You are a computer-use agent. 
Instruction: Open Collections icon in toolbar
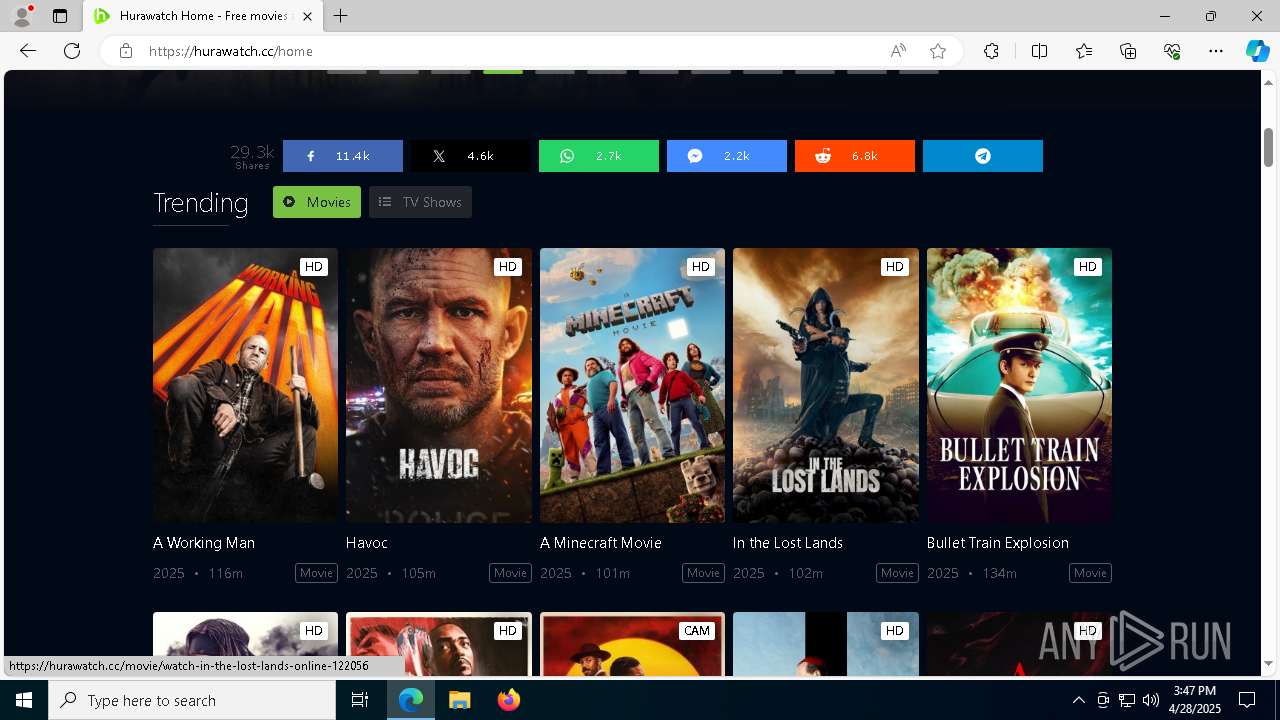[x=1128, y=51]
